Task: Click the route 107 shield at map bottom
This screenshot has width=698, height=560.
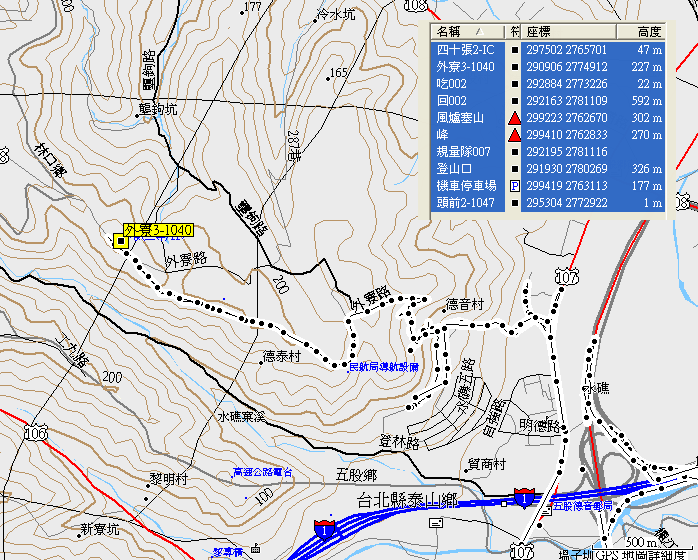Action: [x=521, y=552]
